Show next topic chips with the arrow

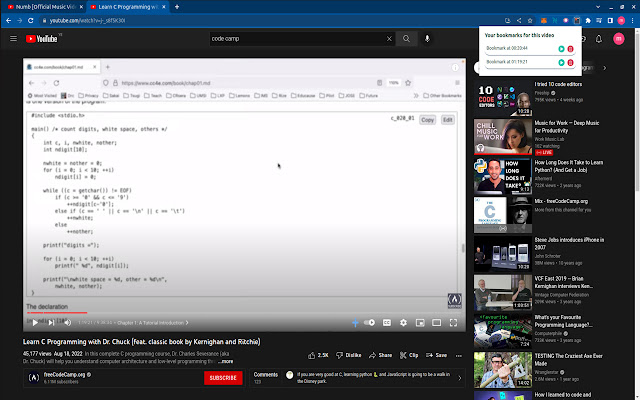pos(604,68)
